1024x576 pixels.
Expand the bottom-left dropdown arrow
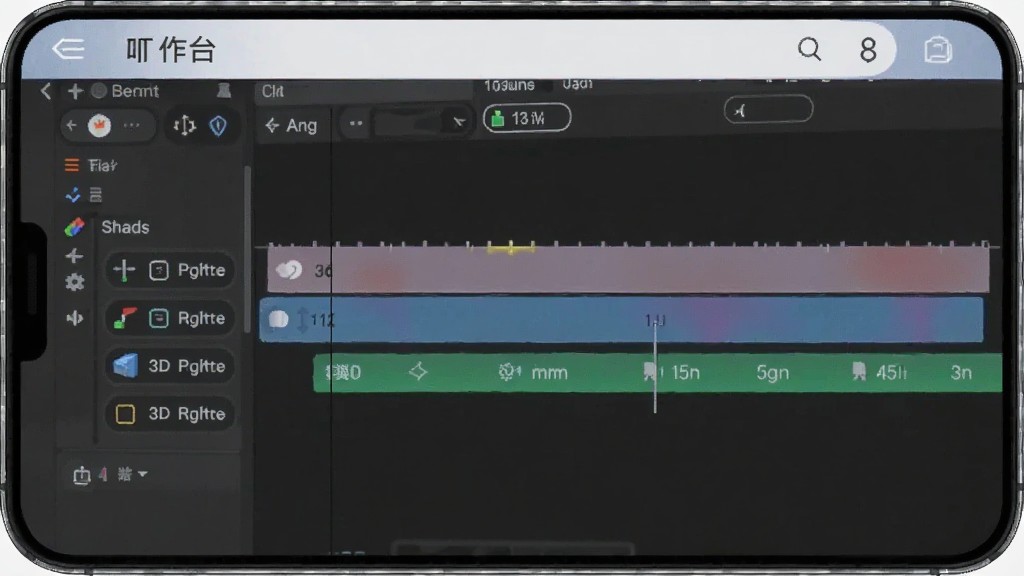point(142,473)
